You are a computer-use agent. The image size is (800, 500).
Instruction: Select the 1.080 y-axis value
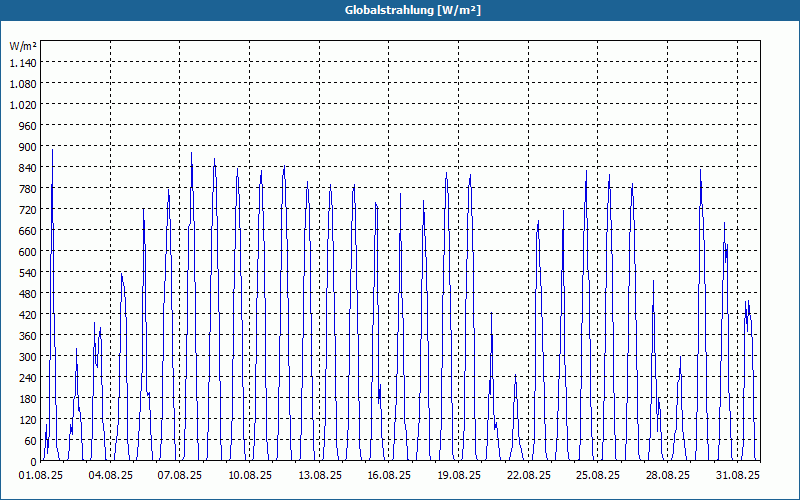[23, 84]
